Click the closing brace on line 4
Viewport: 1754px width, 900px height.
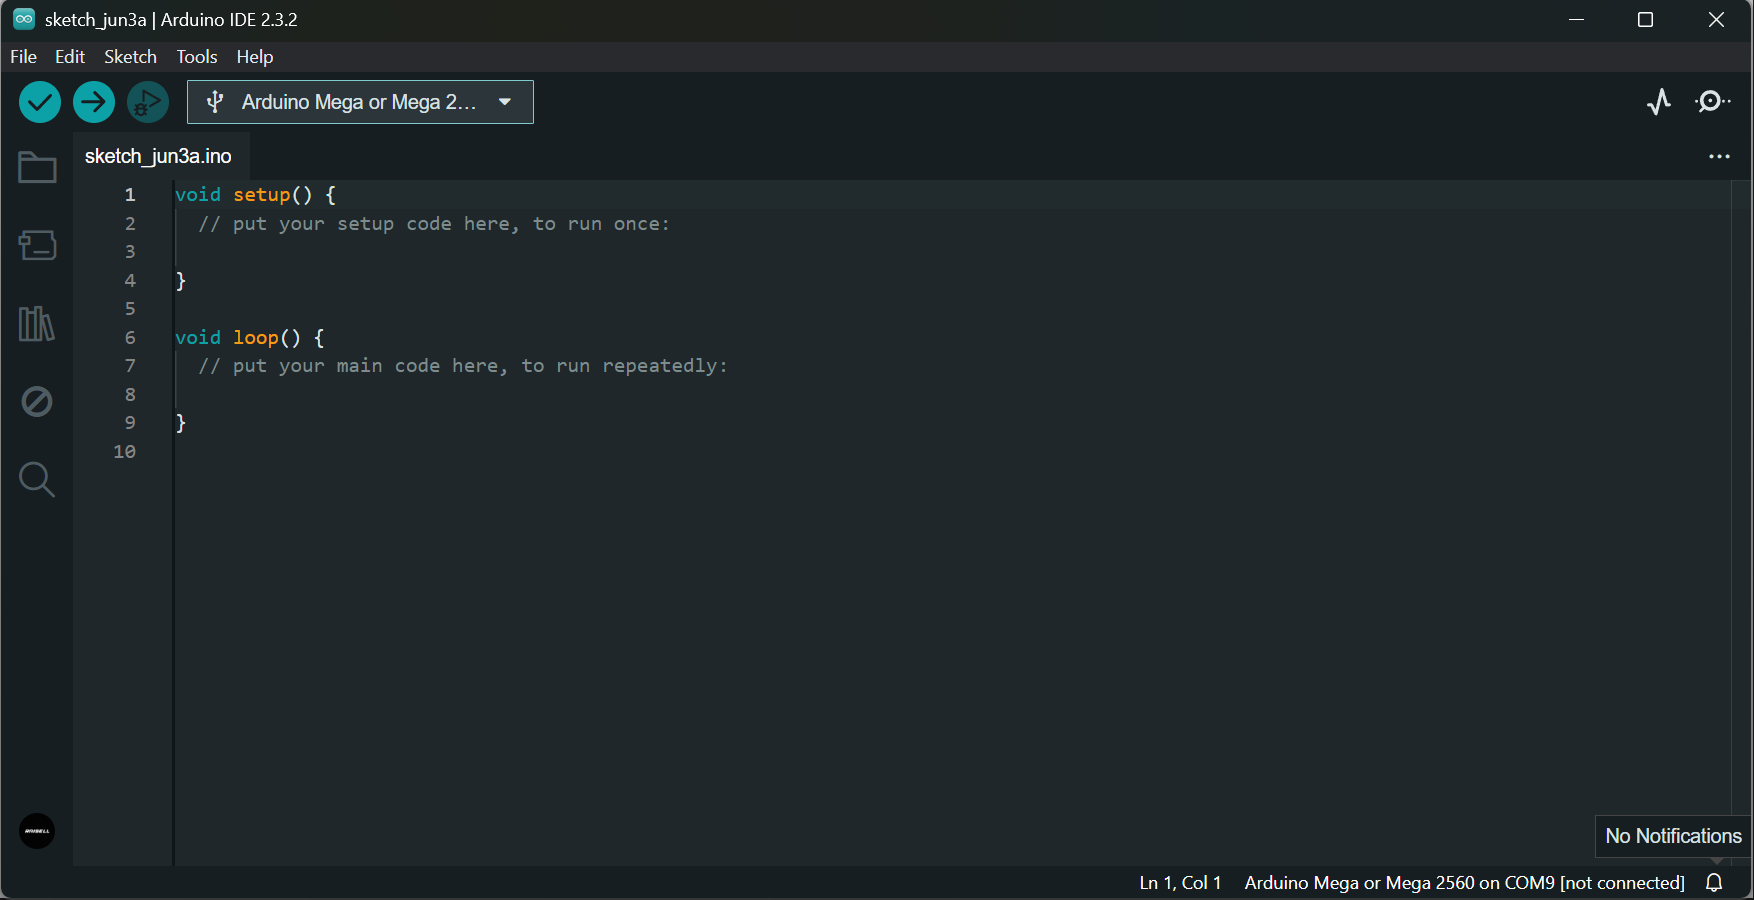[181, 281]
